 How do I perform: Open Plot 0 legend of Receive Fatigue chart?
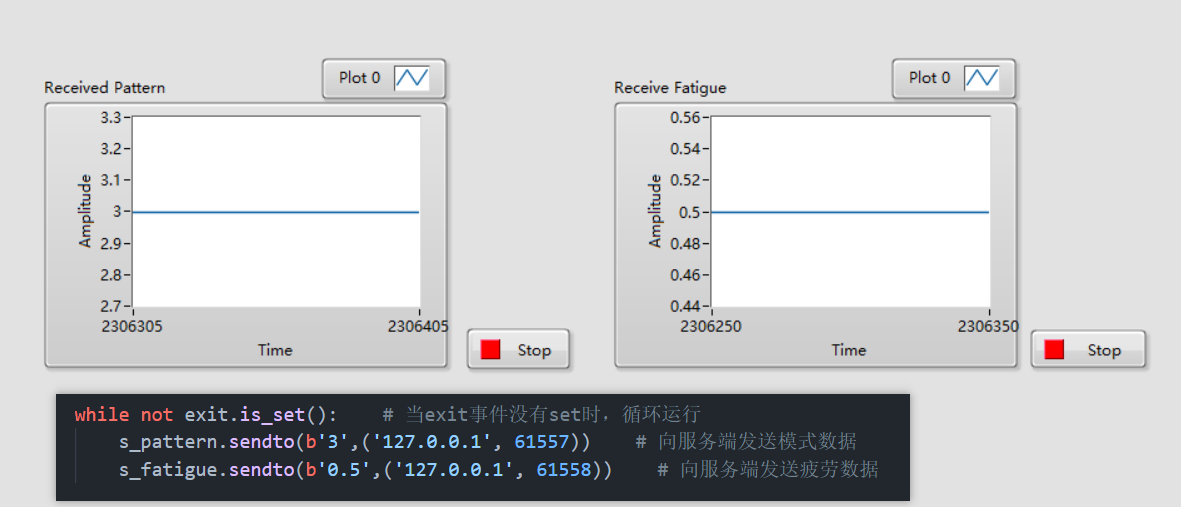[954, 78]
